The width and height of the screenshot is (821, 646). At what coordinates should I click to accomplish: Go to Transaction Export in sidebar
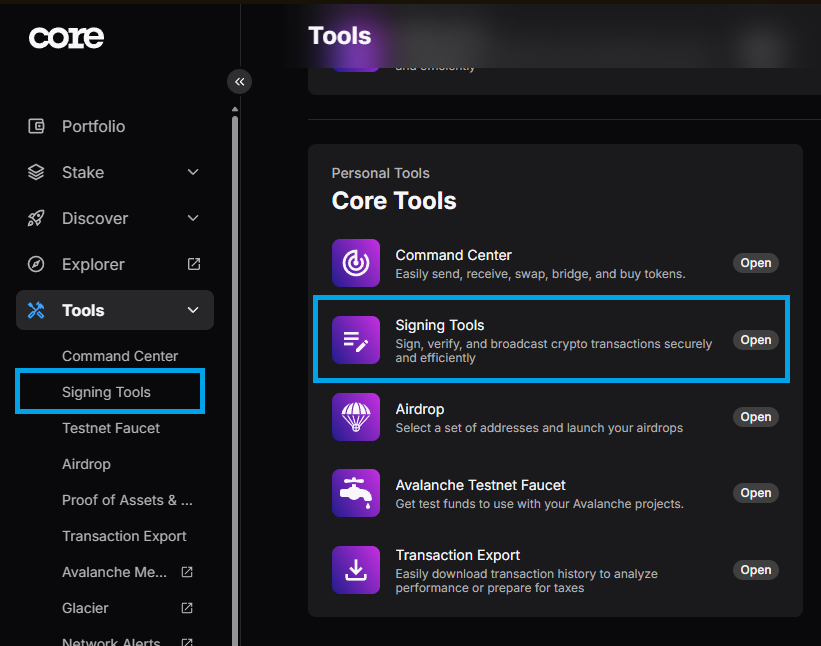(x=124, y=536)
